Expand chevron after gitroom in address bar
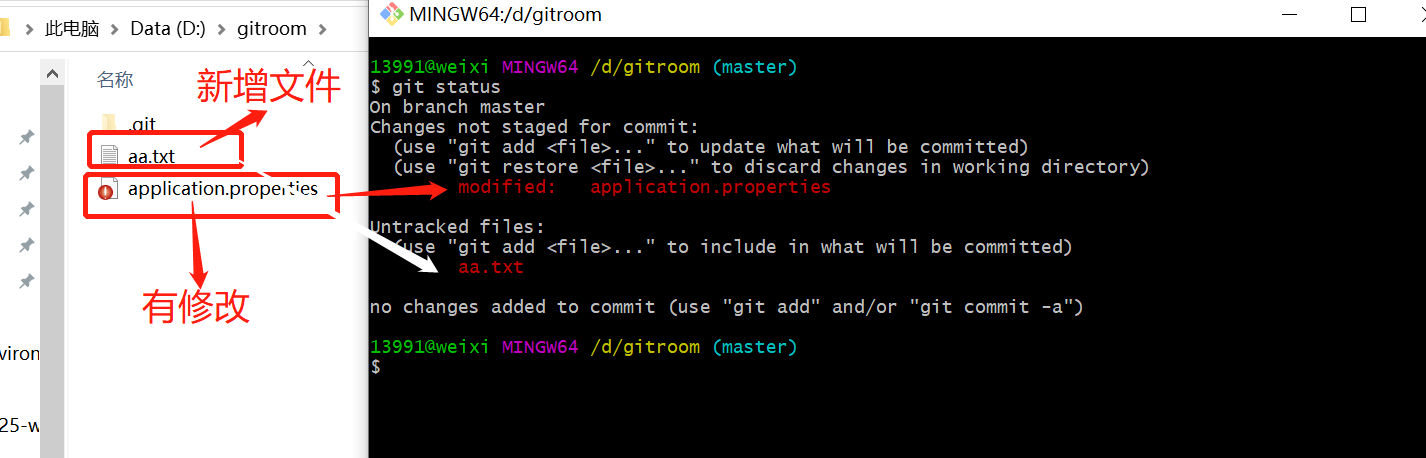The image size is (1426, 458). point(321,29)
